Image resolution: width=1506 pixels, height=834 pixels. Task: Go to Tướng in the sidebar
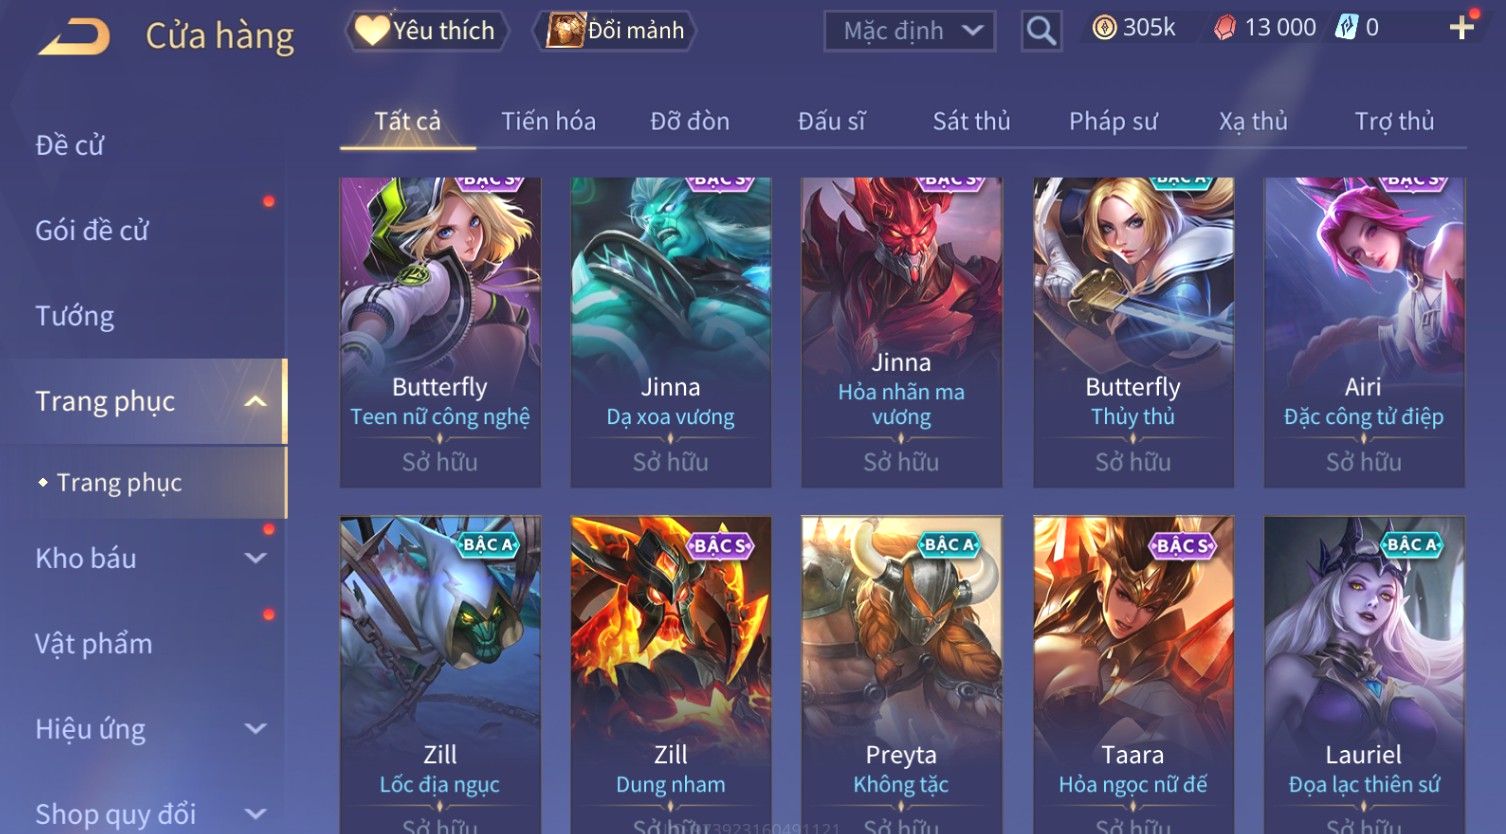coord(75,316)
